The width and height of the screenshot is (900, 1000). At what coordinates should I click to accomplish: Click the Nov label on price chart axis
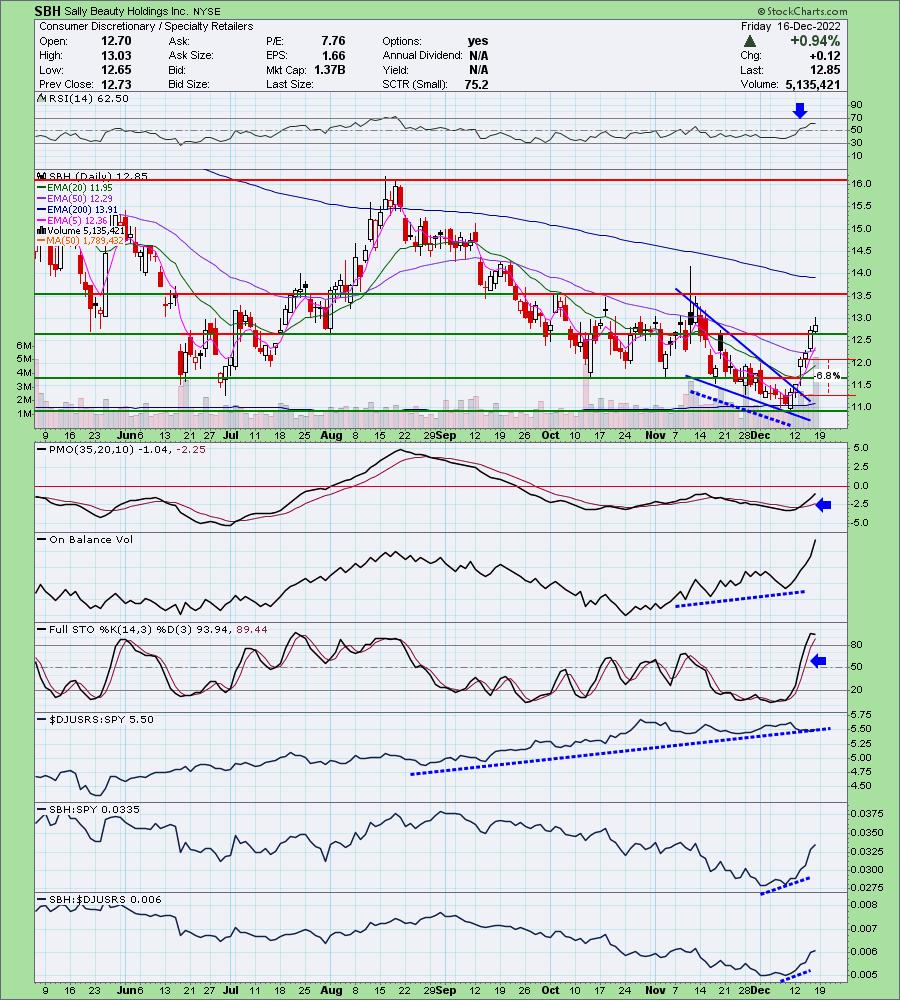coord(655,435)
